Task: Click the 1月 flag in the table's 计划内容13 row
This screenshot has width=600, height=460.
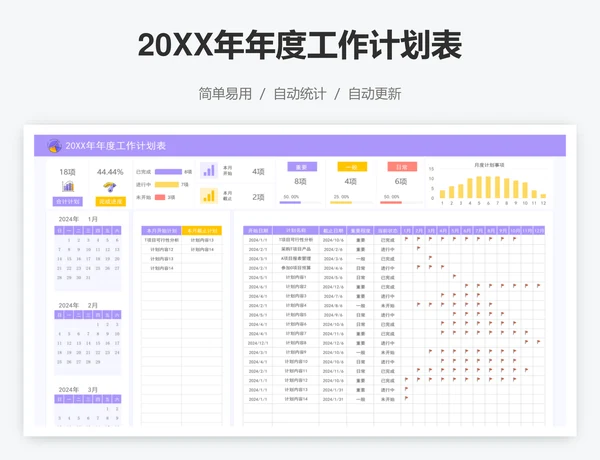Action: pyautogui.click(x=406, y=389)
